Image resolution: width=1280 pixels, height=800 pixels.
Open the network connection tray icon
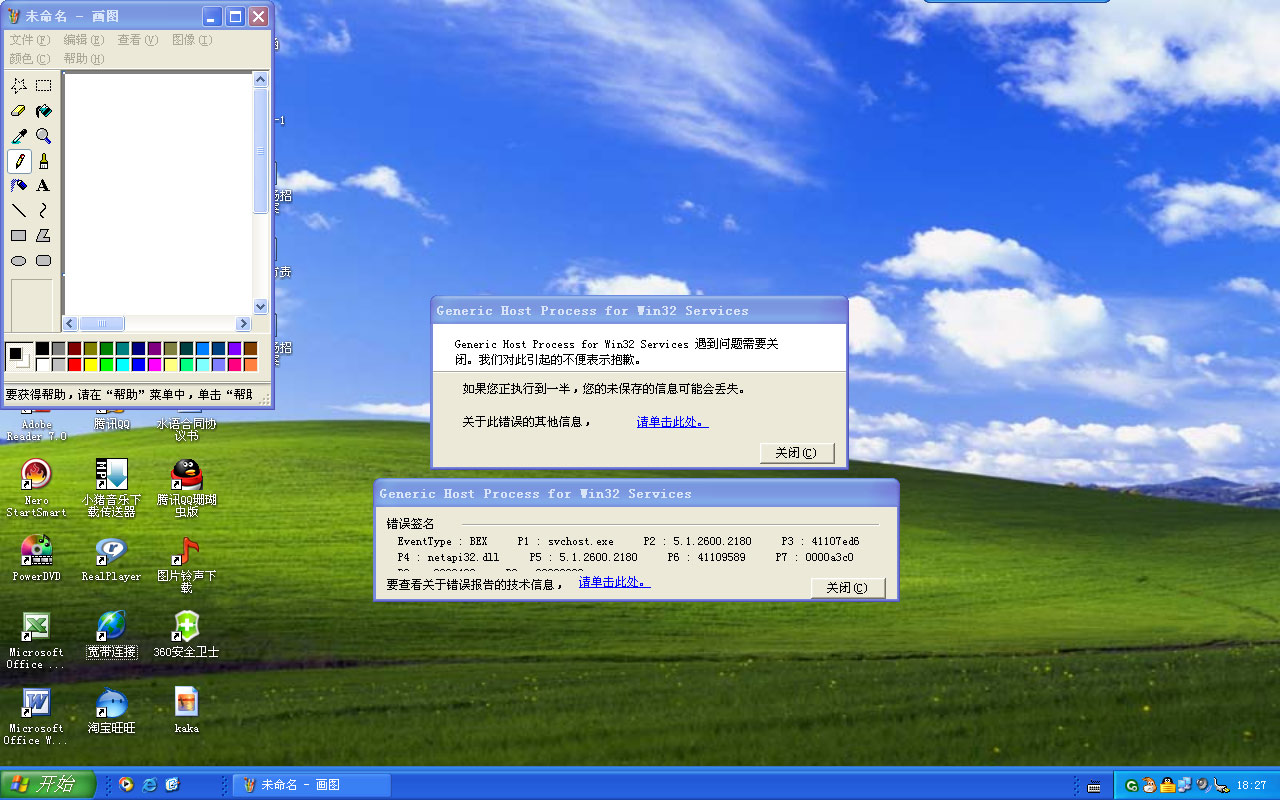coord(1185,786)
